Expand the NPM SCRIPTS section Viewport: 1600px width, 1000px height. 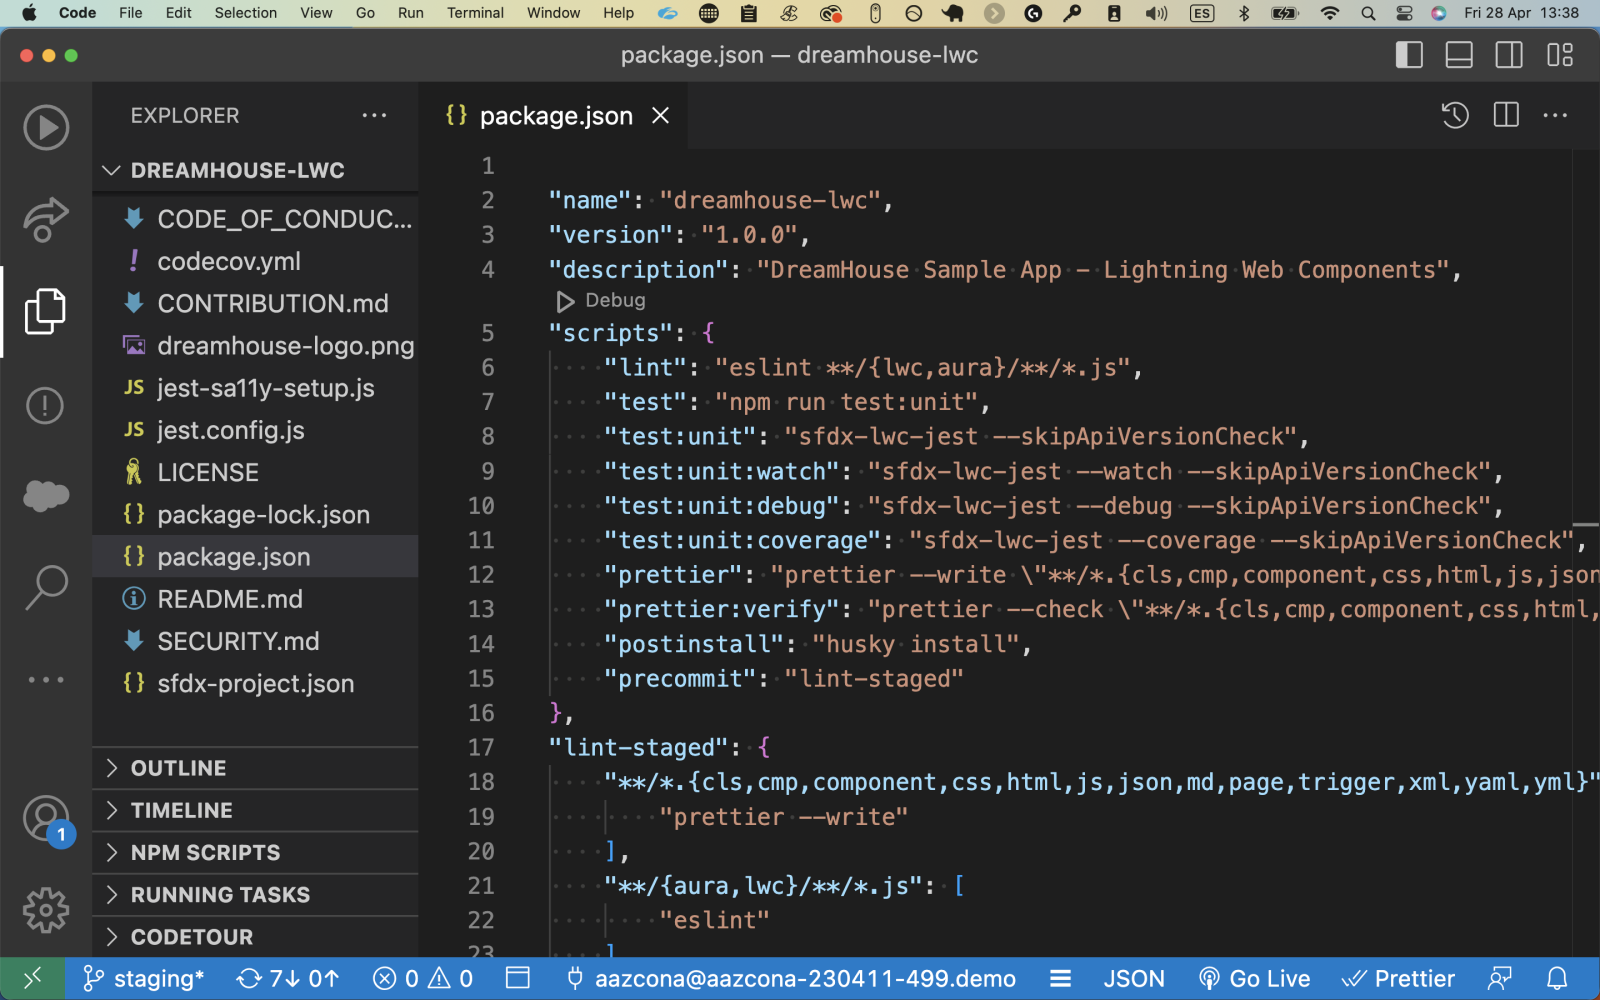pyautogui.click(x=205, y=853)
